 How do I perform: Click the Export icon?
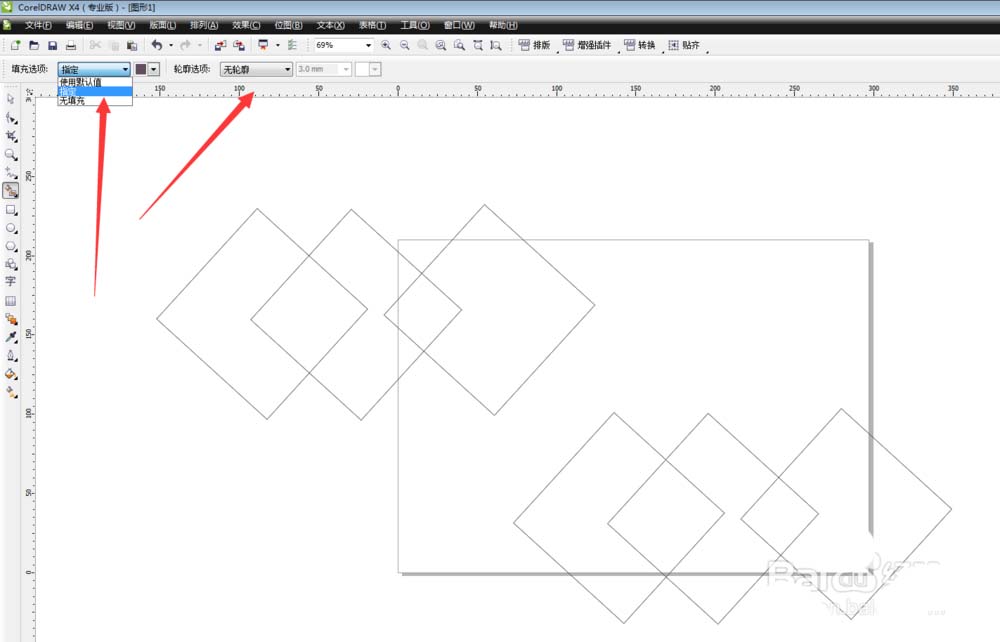[239, 45]
